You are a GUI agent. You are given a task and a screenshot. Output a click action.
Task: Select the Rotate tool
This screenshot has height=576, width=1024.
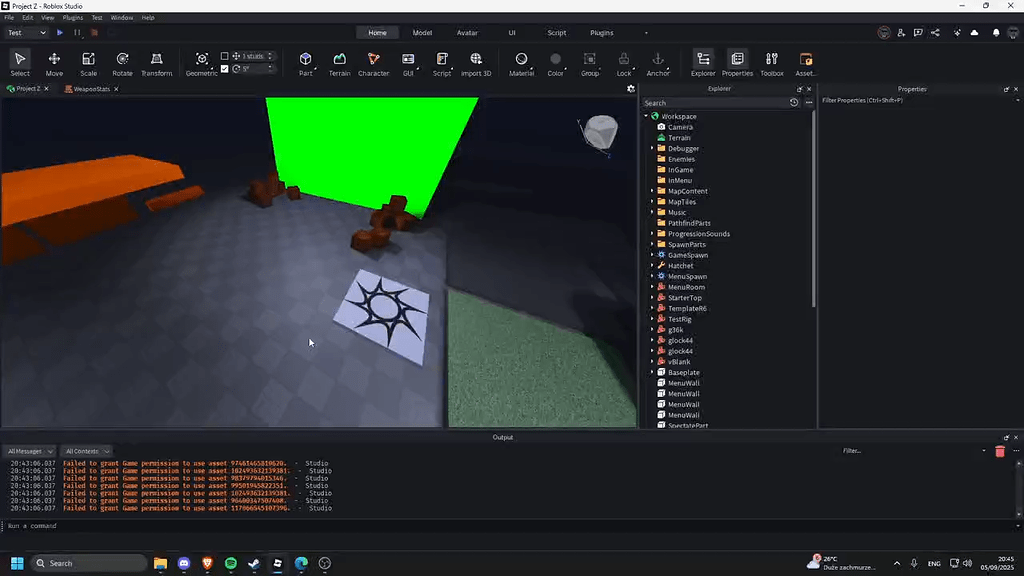(x=121, y=62)
